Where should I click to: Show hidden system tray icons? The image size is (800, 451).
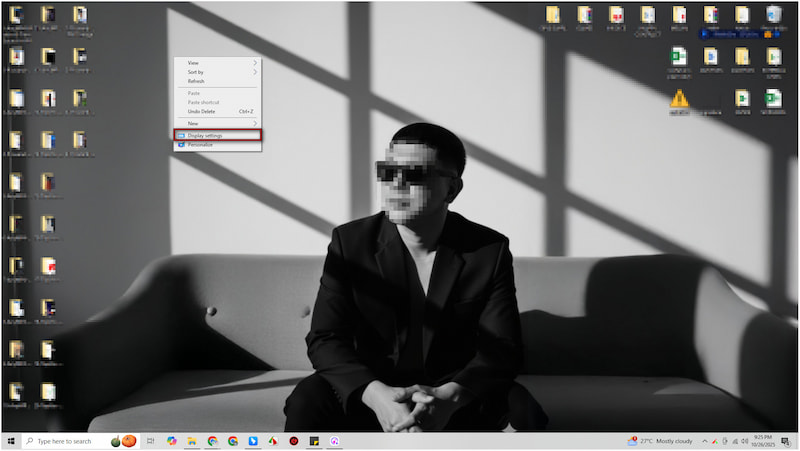tap(704, 441)
